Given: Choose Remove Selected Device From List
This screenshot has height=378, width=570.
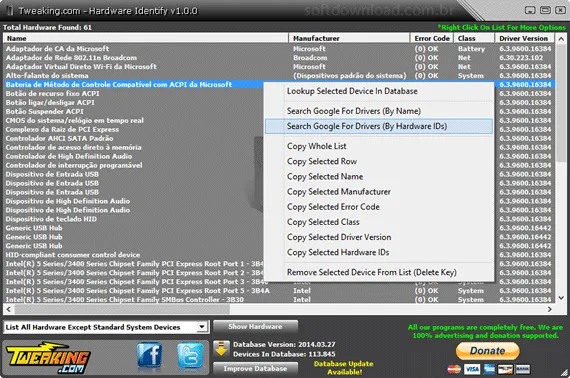Looking at the screenshot, I should pyautogui.click(x=379, y=272).
